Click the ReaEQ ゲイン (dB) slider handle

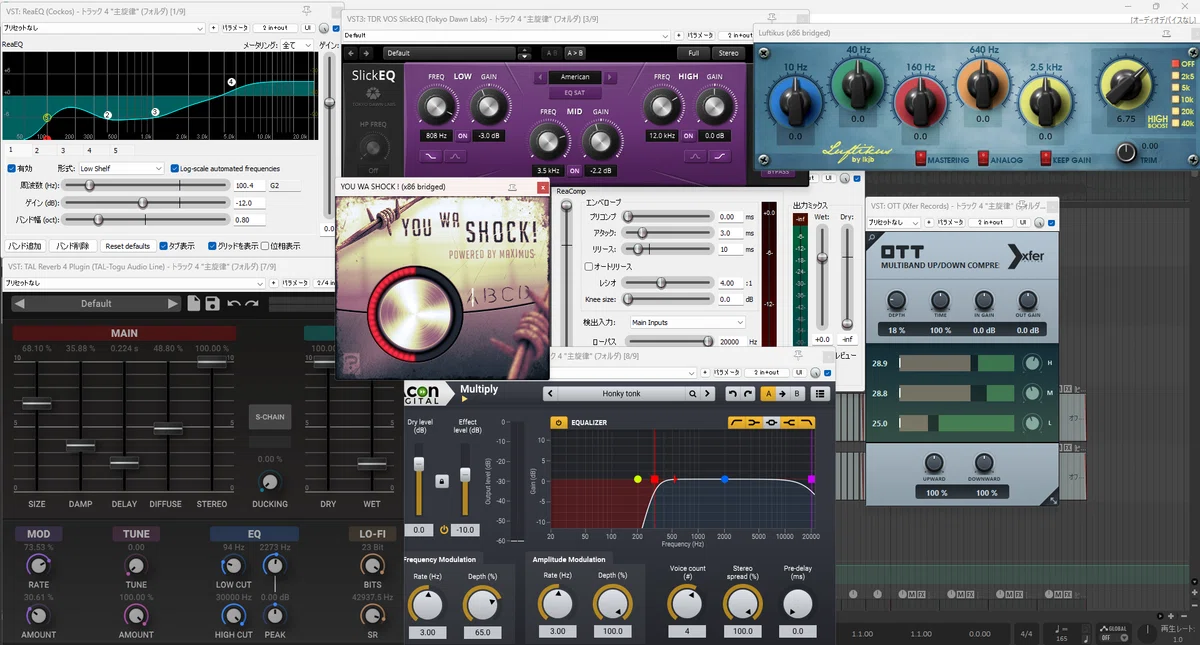[143, 202]
